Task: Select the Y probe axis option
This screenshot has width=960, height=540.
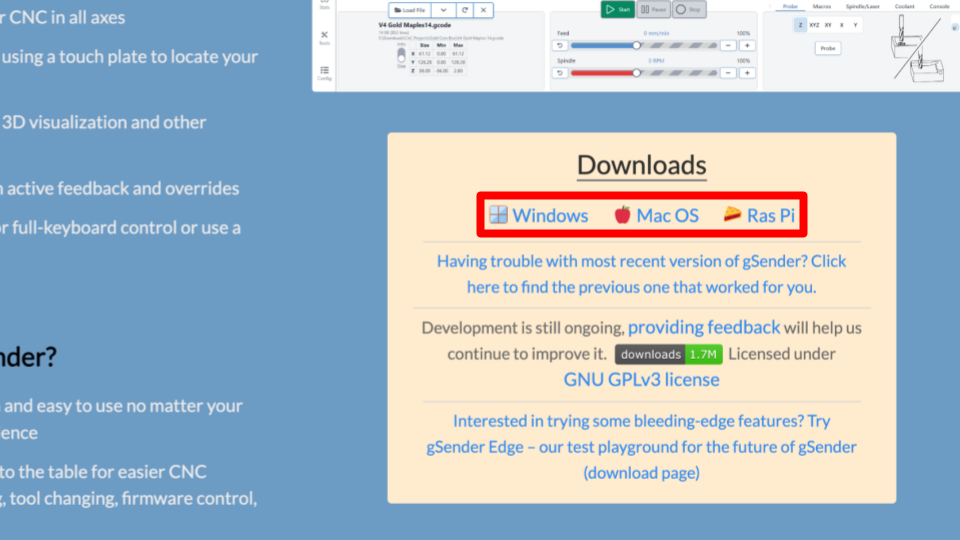Action: 855,25
